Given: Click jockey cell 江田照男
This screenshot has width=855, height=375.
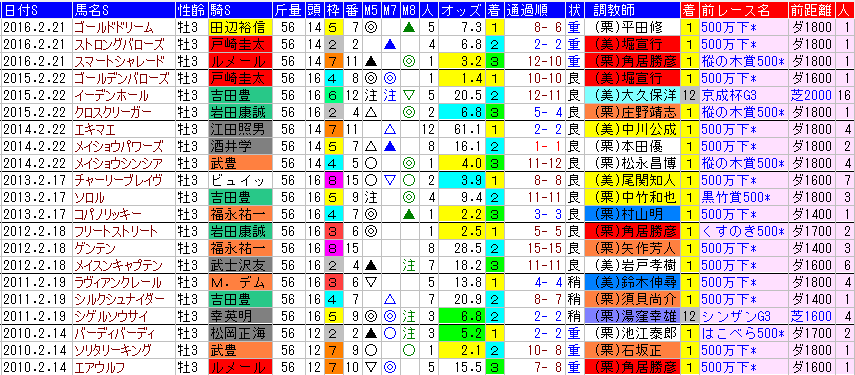Looking at the screenshot, I should coord(239,130).
